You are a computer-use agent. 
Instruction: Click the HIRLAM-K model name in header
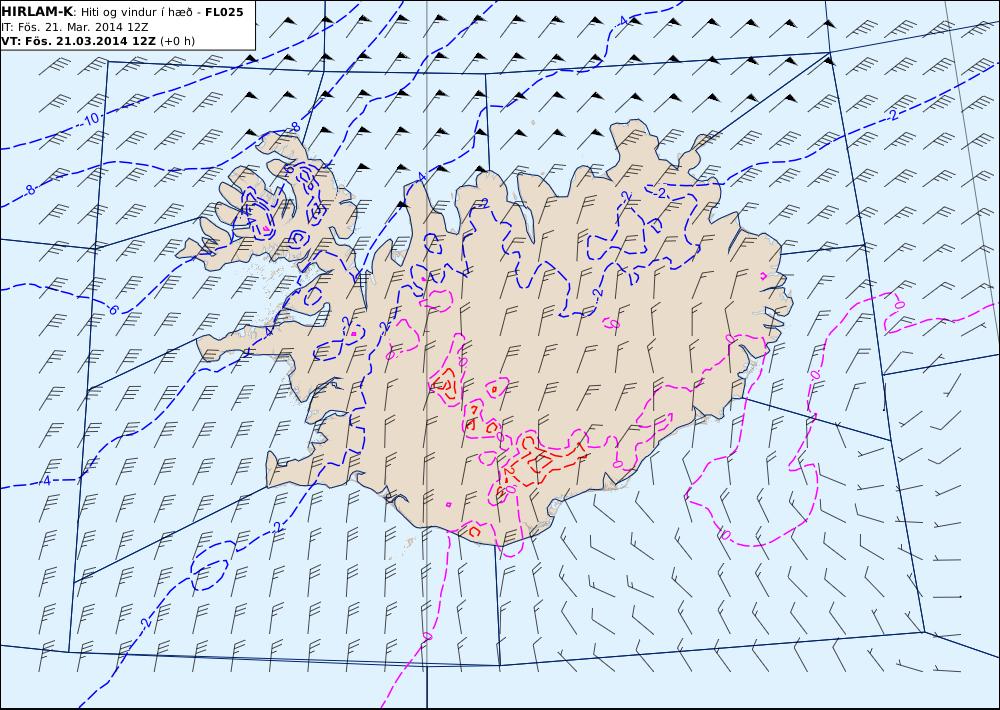(x=37, y=12)
